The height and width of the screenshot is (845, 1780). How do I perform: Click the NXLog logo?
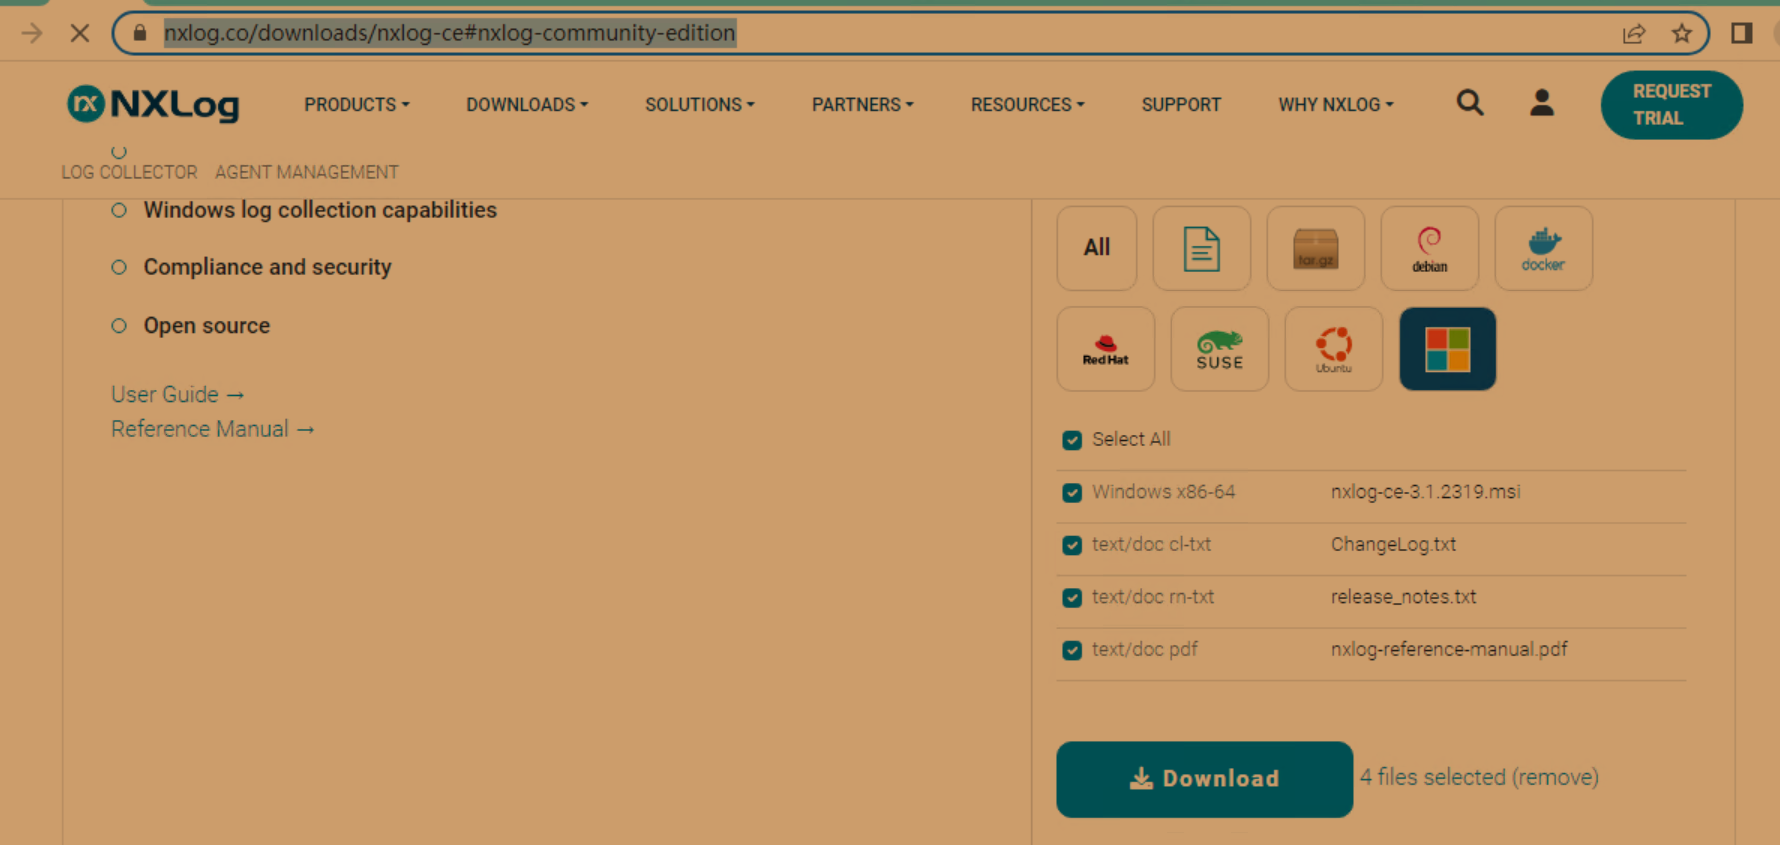click(x=153, y=104)
